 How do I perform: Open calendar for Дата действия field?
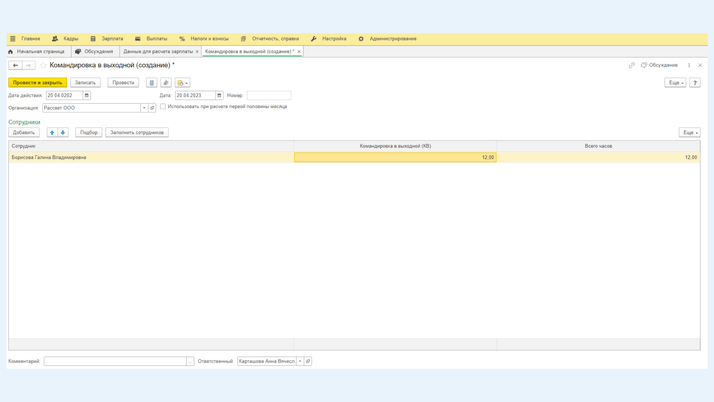[87, 96]
